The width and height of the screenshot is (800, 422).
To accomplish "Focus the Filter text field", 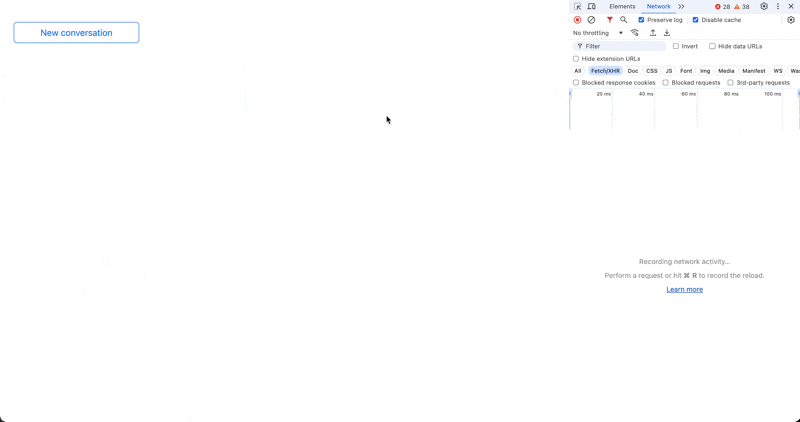I will [619, 46].
